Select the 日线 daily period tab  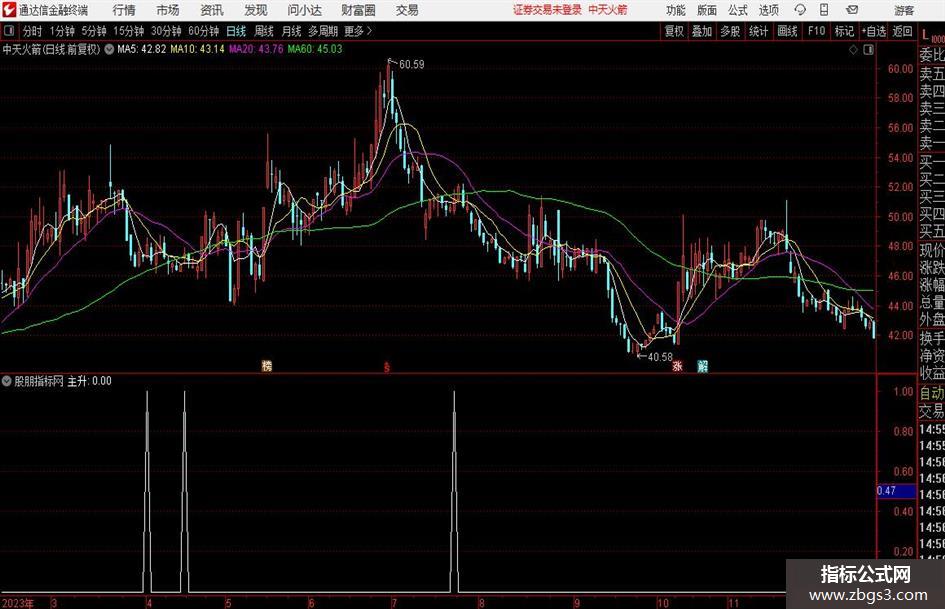coord(236,31)
